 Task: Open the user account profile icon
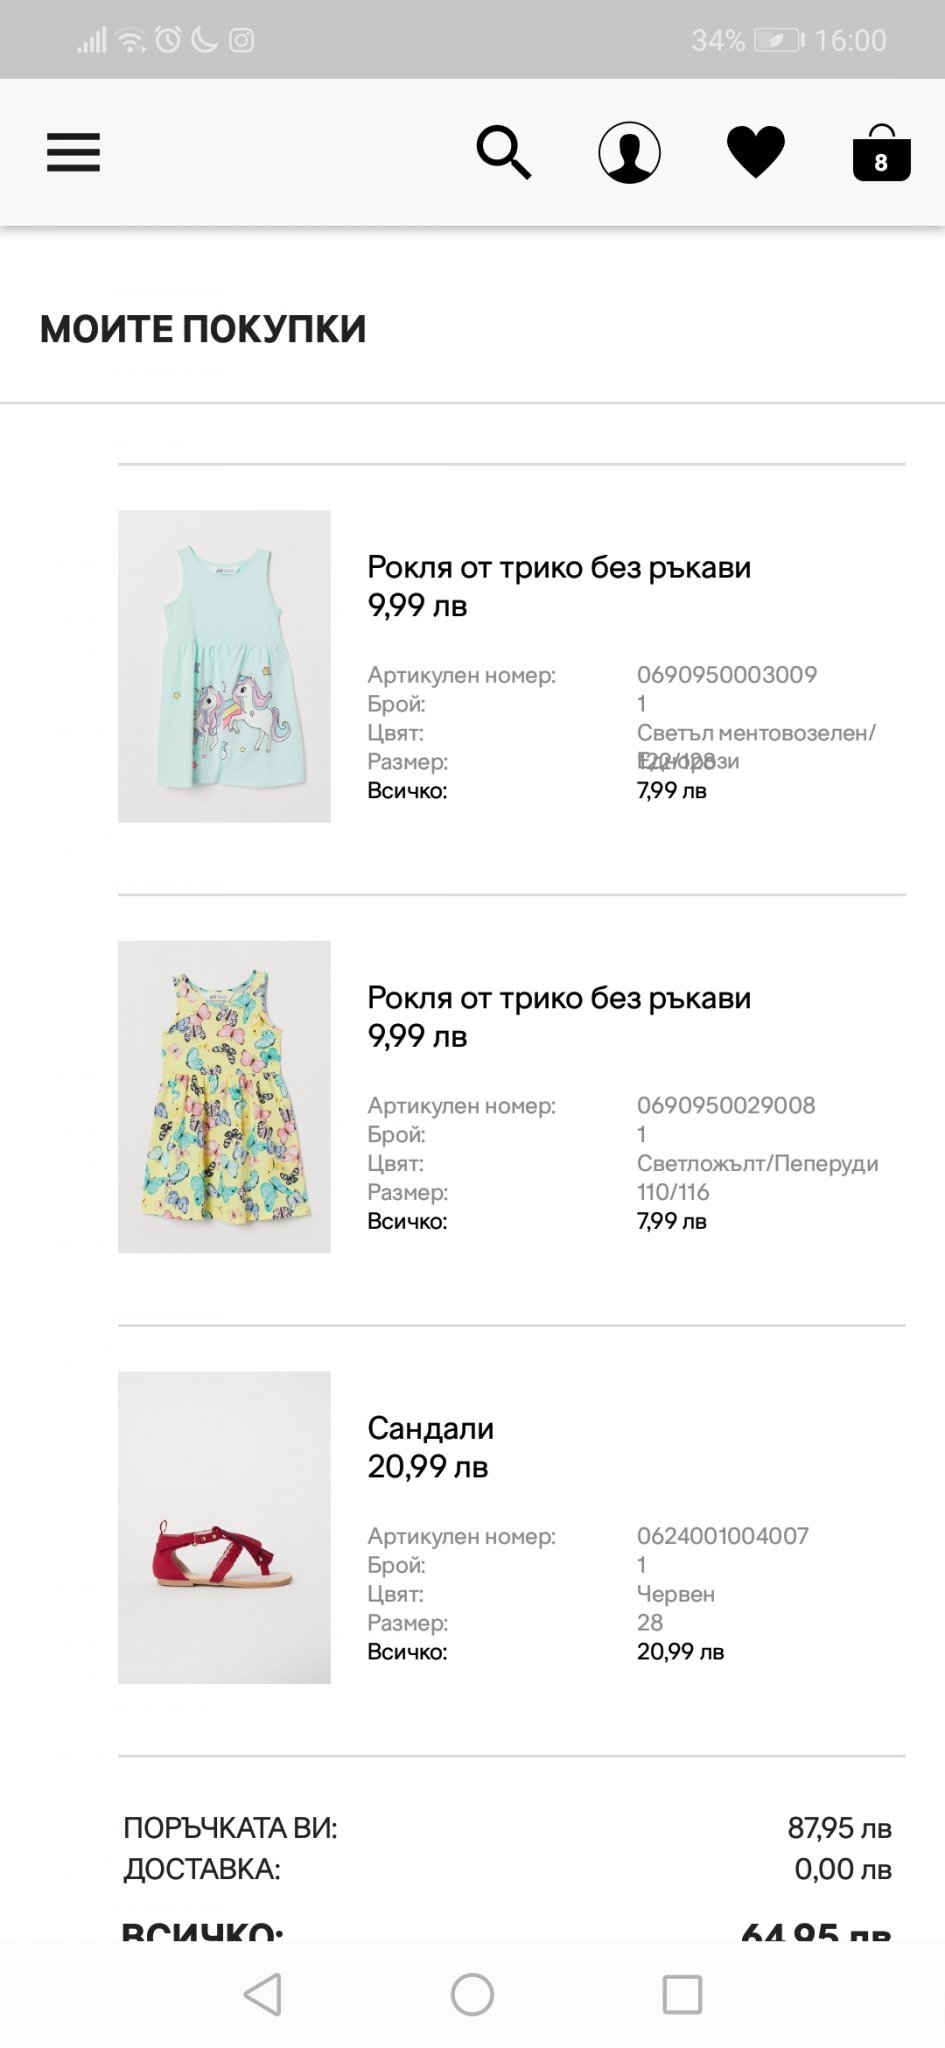(629, 152)
